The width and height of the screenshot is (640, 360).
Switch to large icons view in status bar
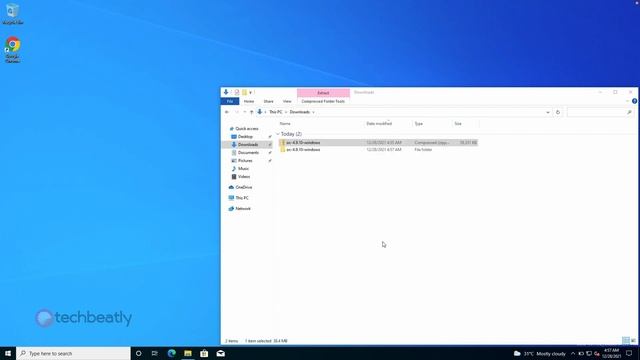[633, 341]
